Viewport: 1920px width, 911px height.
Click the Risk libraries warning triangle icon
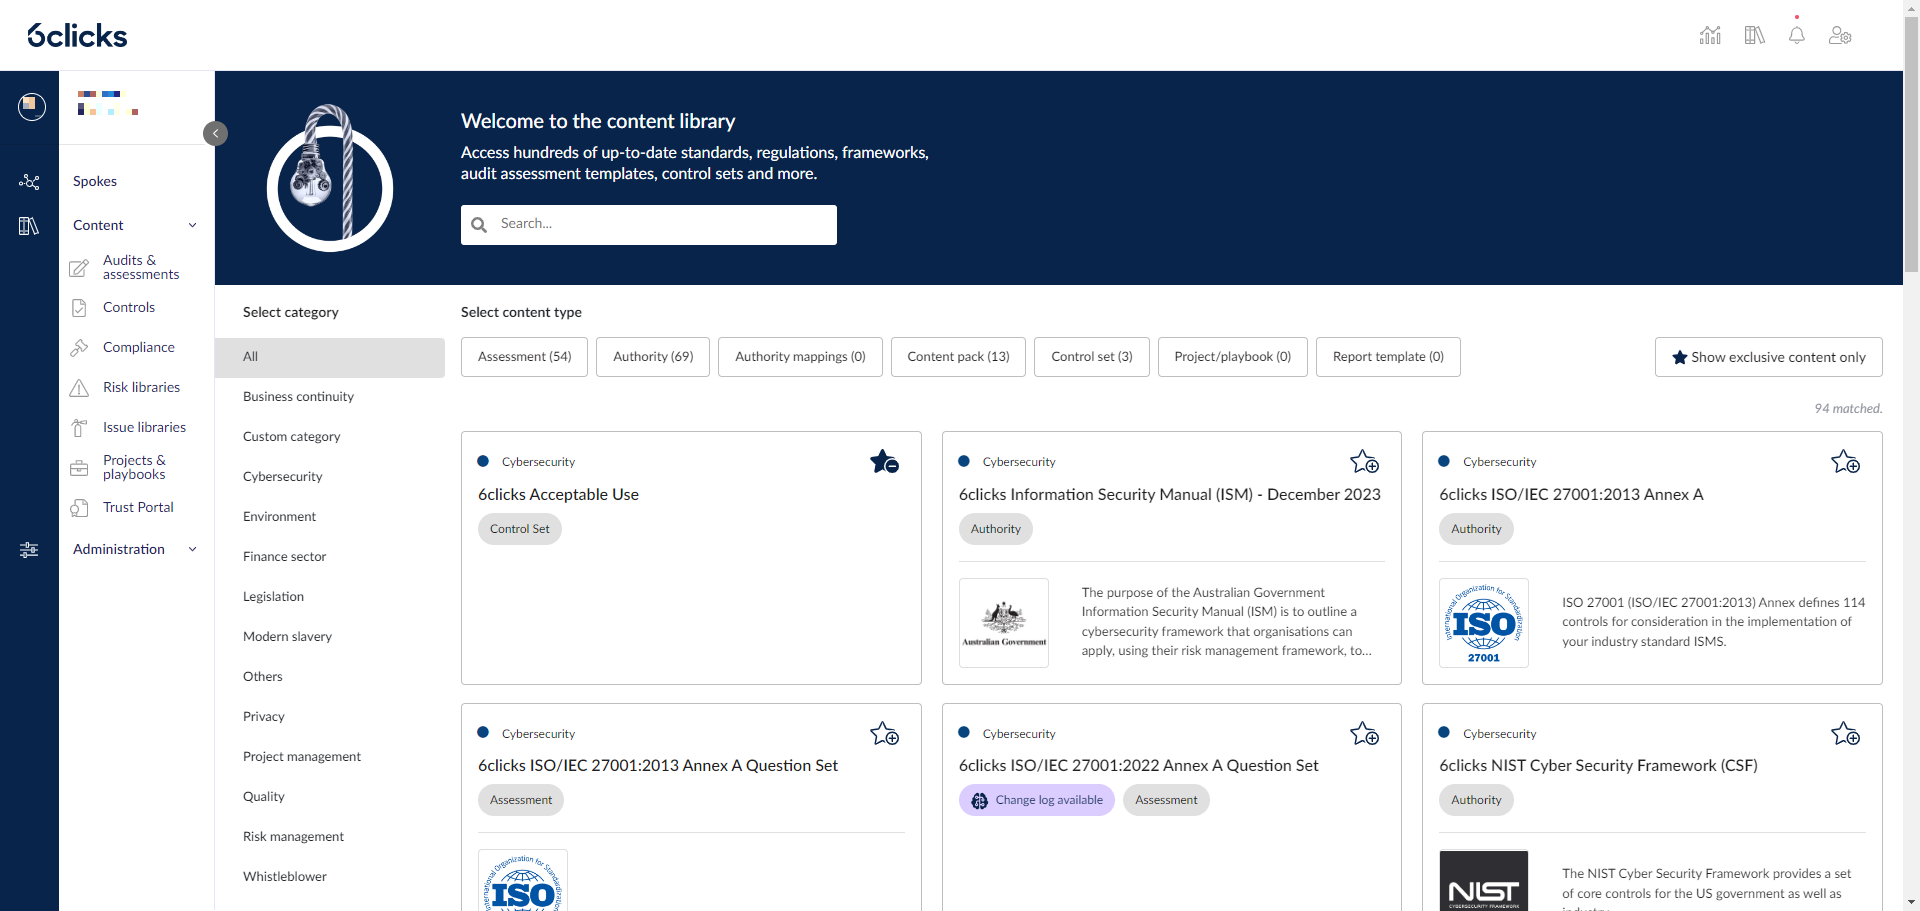[x=79, y=388]
